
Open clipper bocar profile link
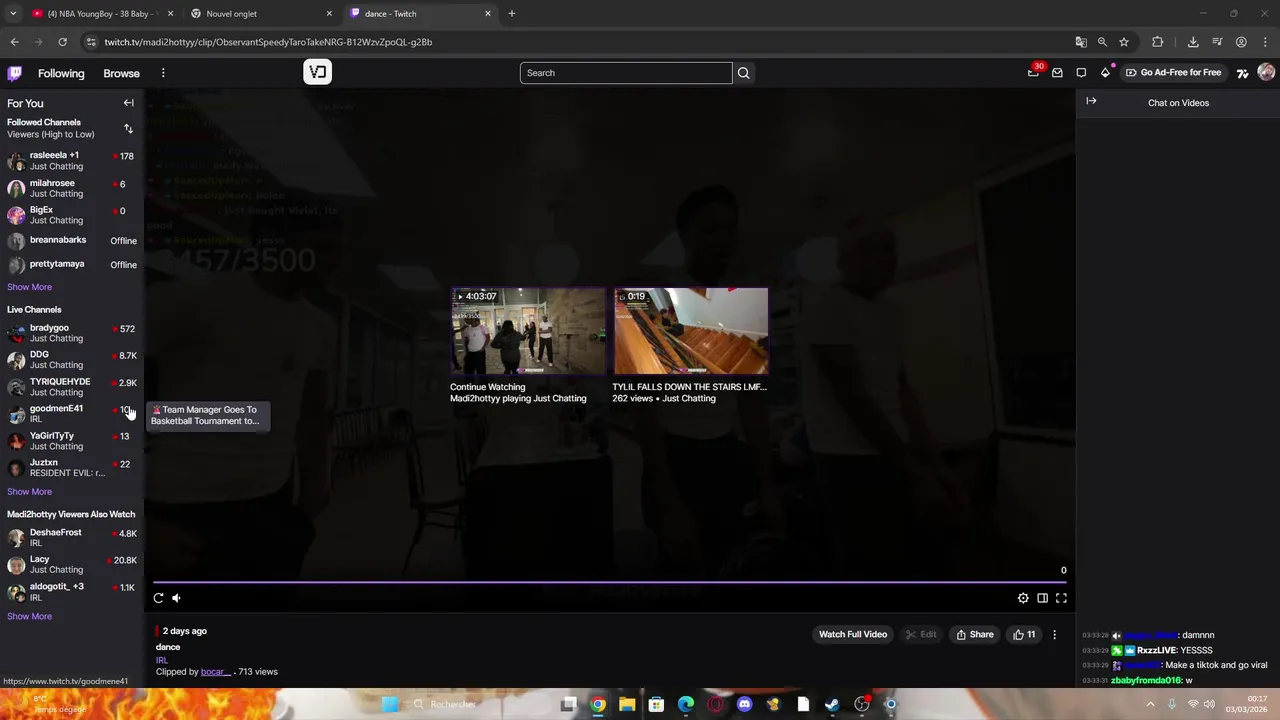point(215,672)
